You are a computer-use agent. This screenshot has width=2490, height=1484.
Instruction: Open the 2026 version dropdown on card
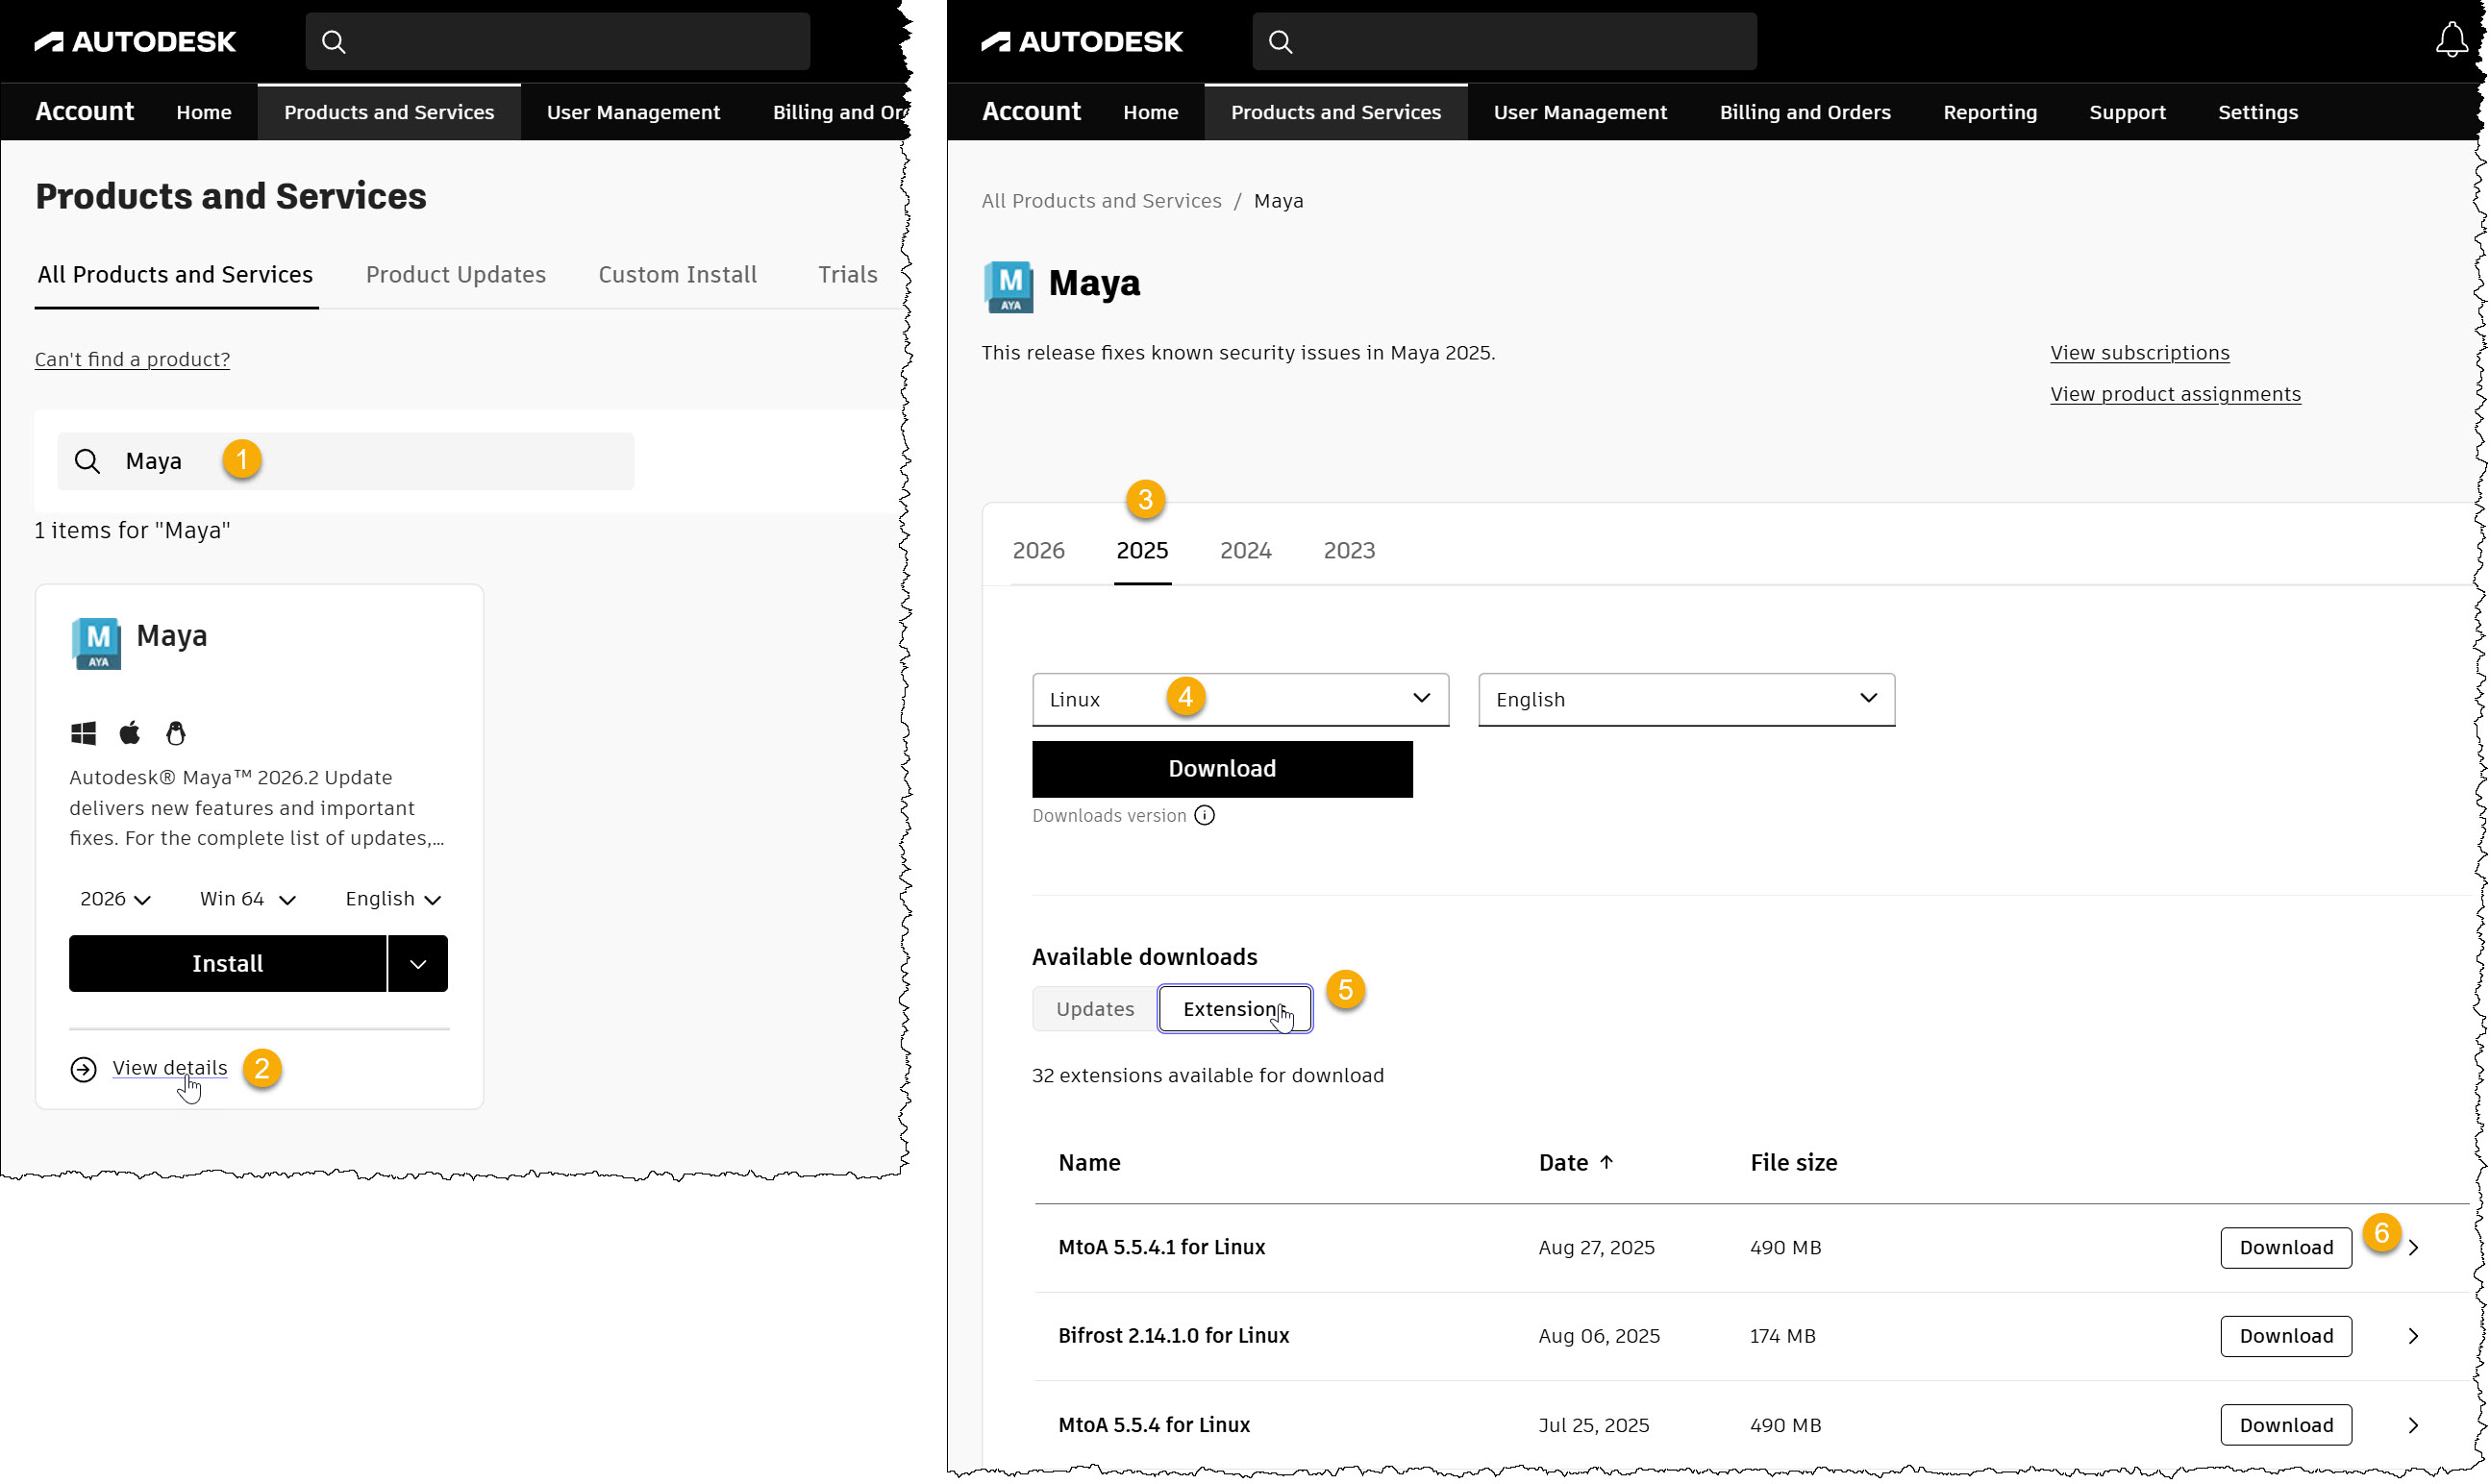[116, 899]
